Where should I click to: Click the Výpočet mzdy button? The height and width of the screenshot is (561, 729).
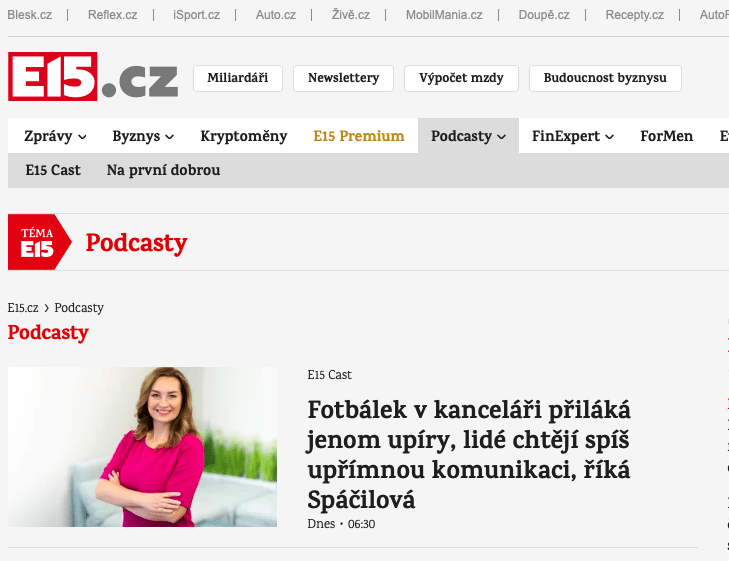(461, 78)
